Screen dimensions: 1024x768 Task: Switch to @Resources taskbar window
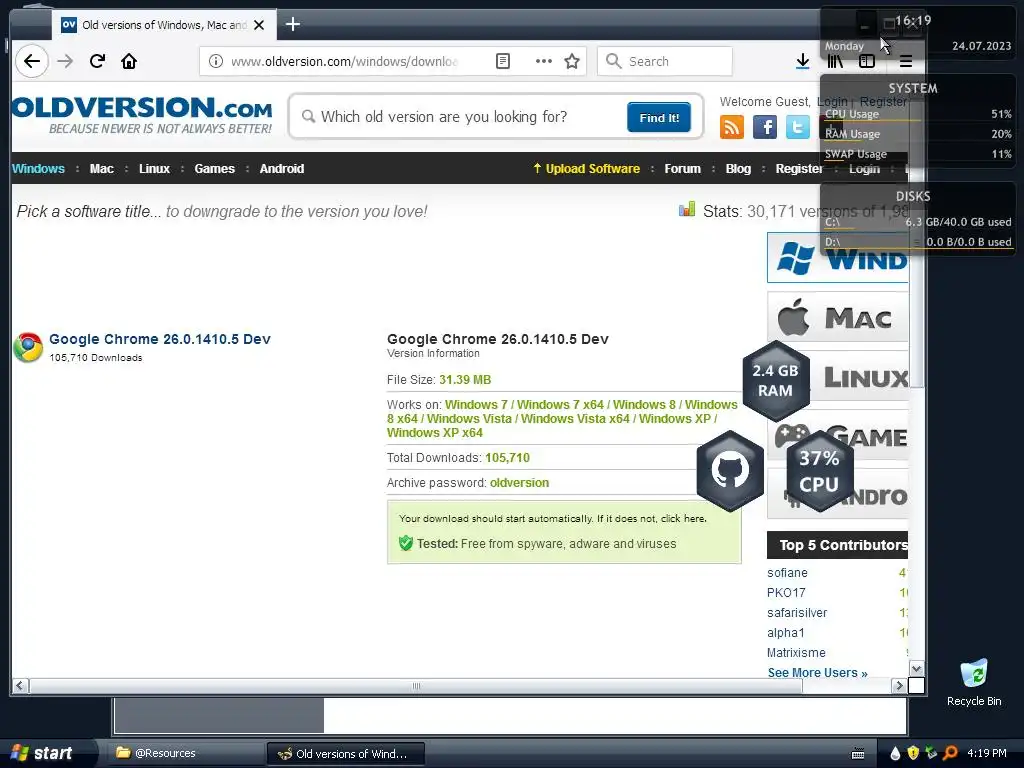pos(184,753)
